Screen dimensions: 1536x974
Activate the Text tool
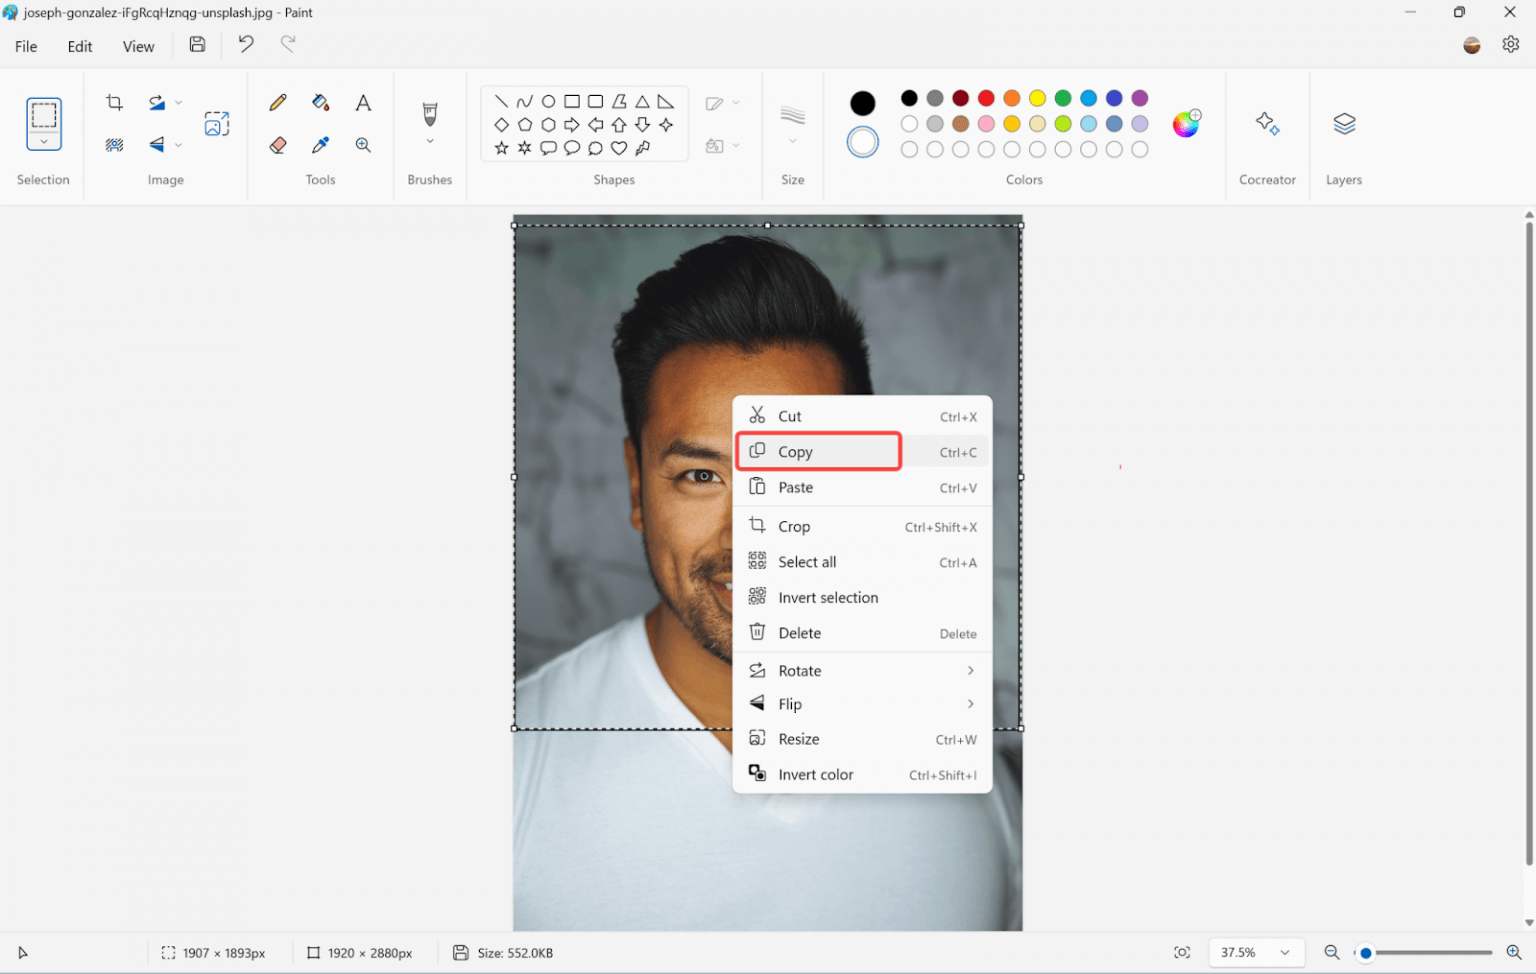pyautogui.click(x=363, y=102)
